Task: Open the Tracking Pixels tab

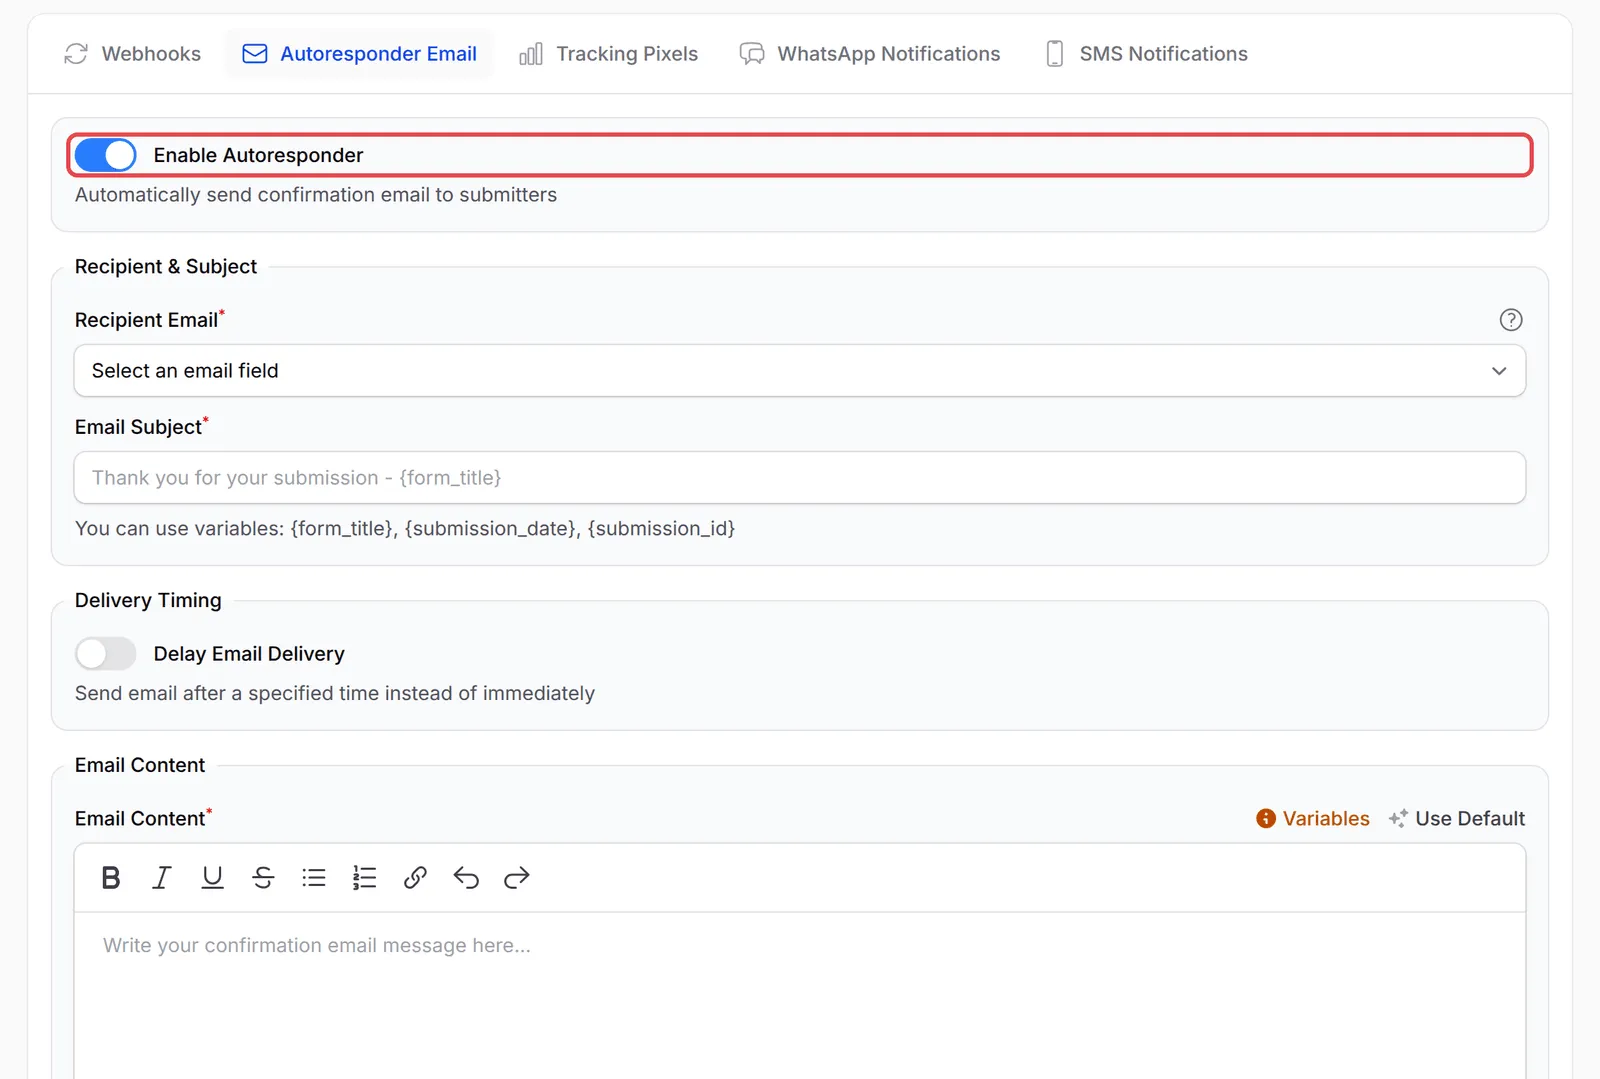Action: pos(609,54)
